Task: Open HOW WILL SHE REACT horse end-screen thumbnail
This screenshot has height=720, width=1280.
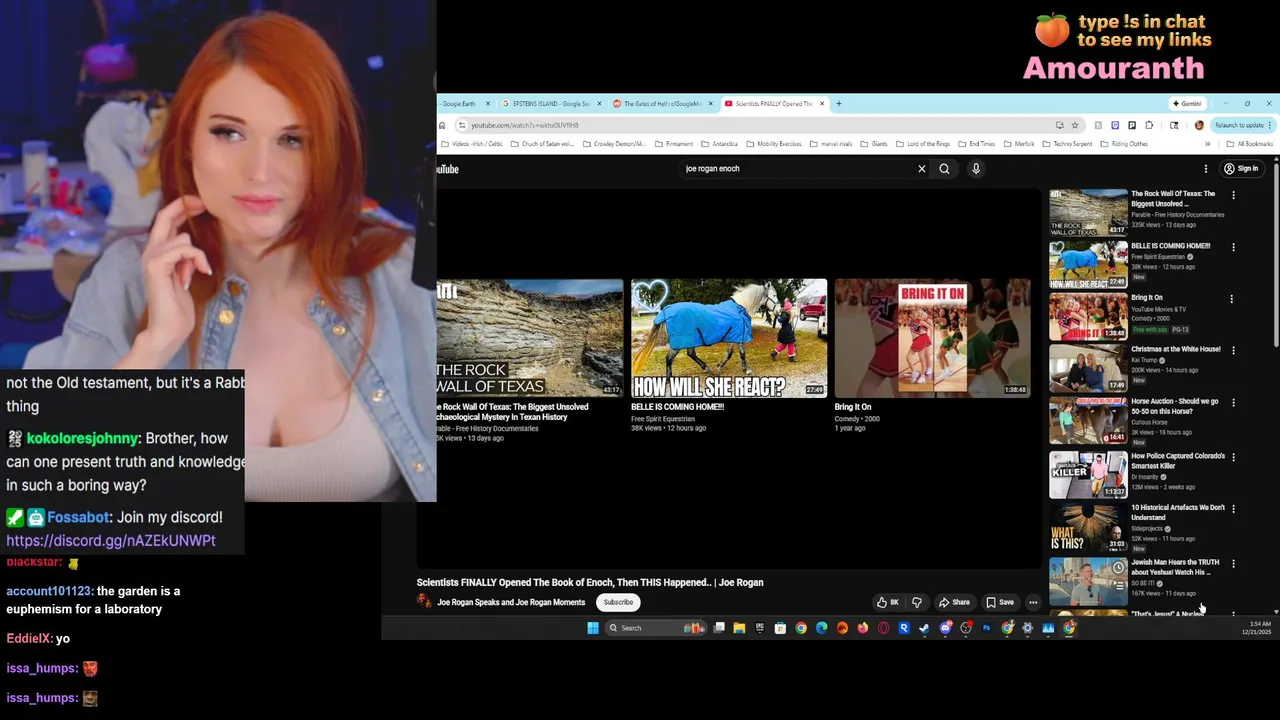Action: tap(729, 338)
